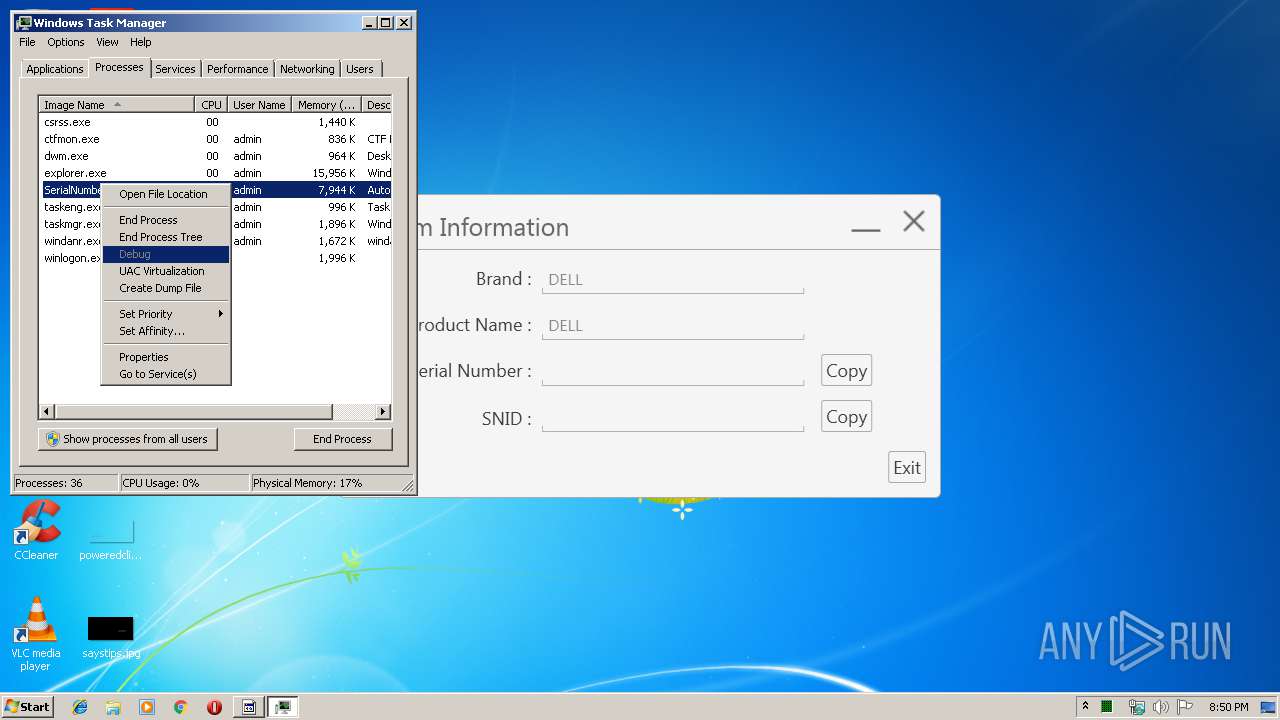Open the File menu in Task Manager
This screenshot has width=1280, height=720.
(27, 42)
